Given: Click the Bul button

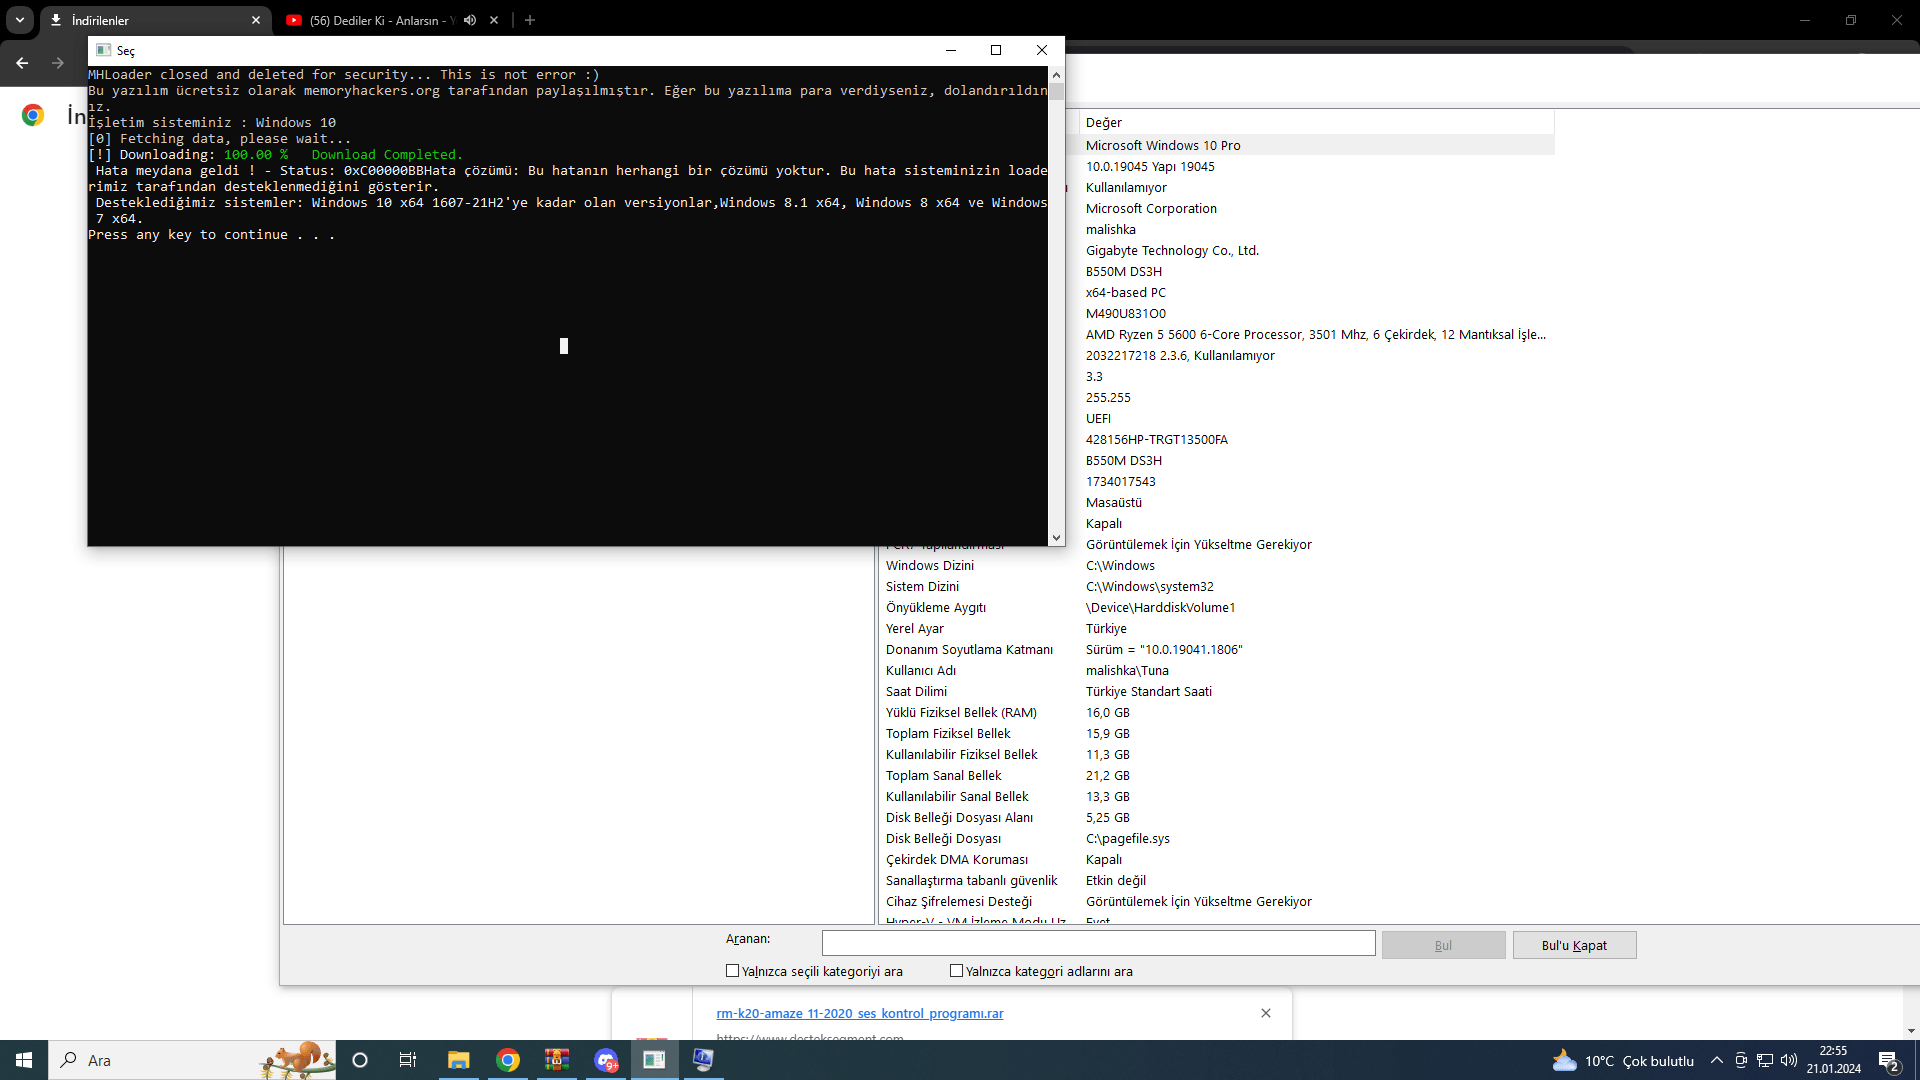Looking at the screenshot, I should [1443, 945].
